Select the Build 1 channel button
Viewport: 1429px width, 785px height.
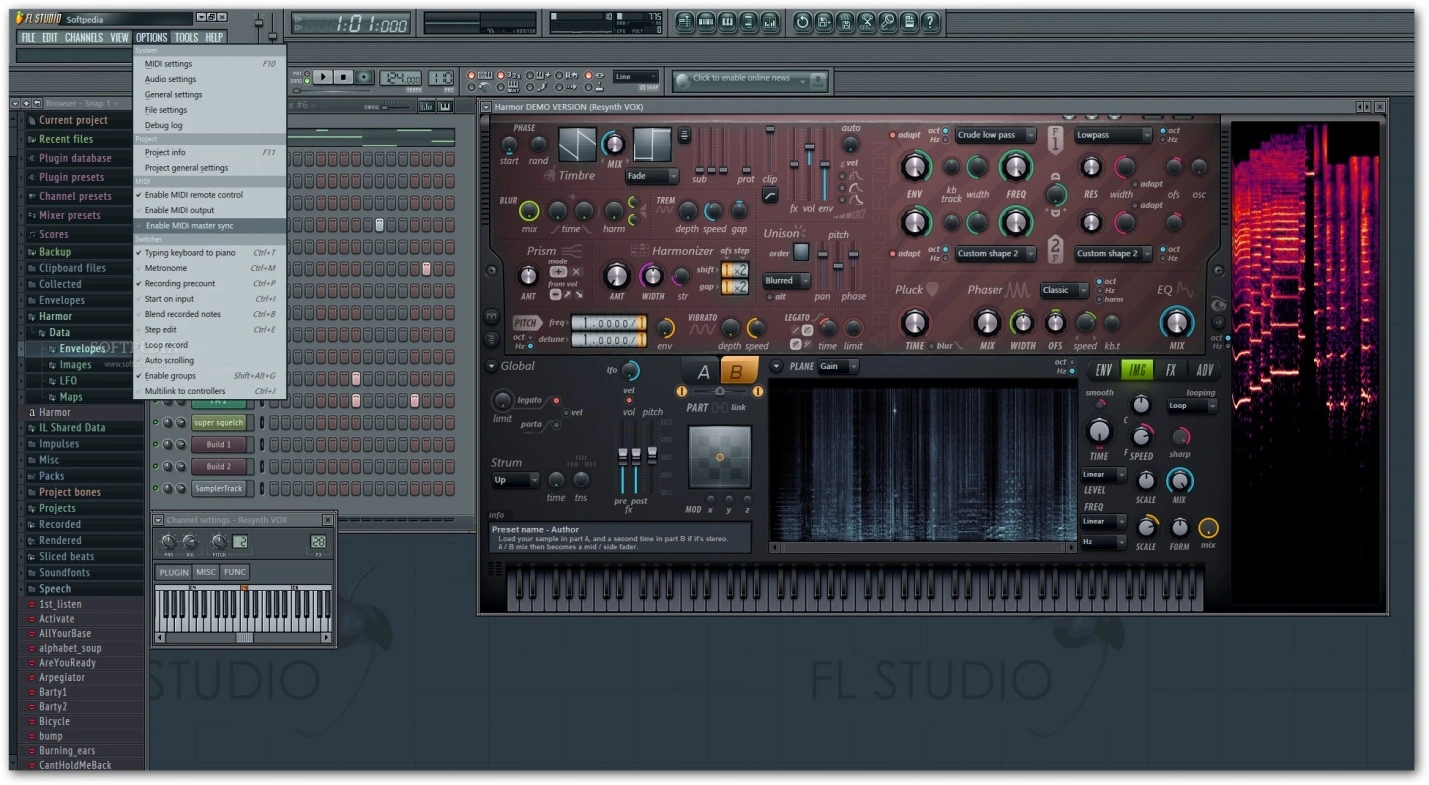pyautogui.click(x=219, y=445)
